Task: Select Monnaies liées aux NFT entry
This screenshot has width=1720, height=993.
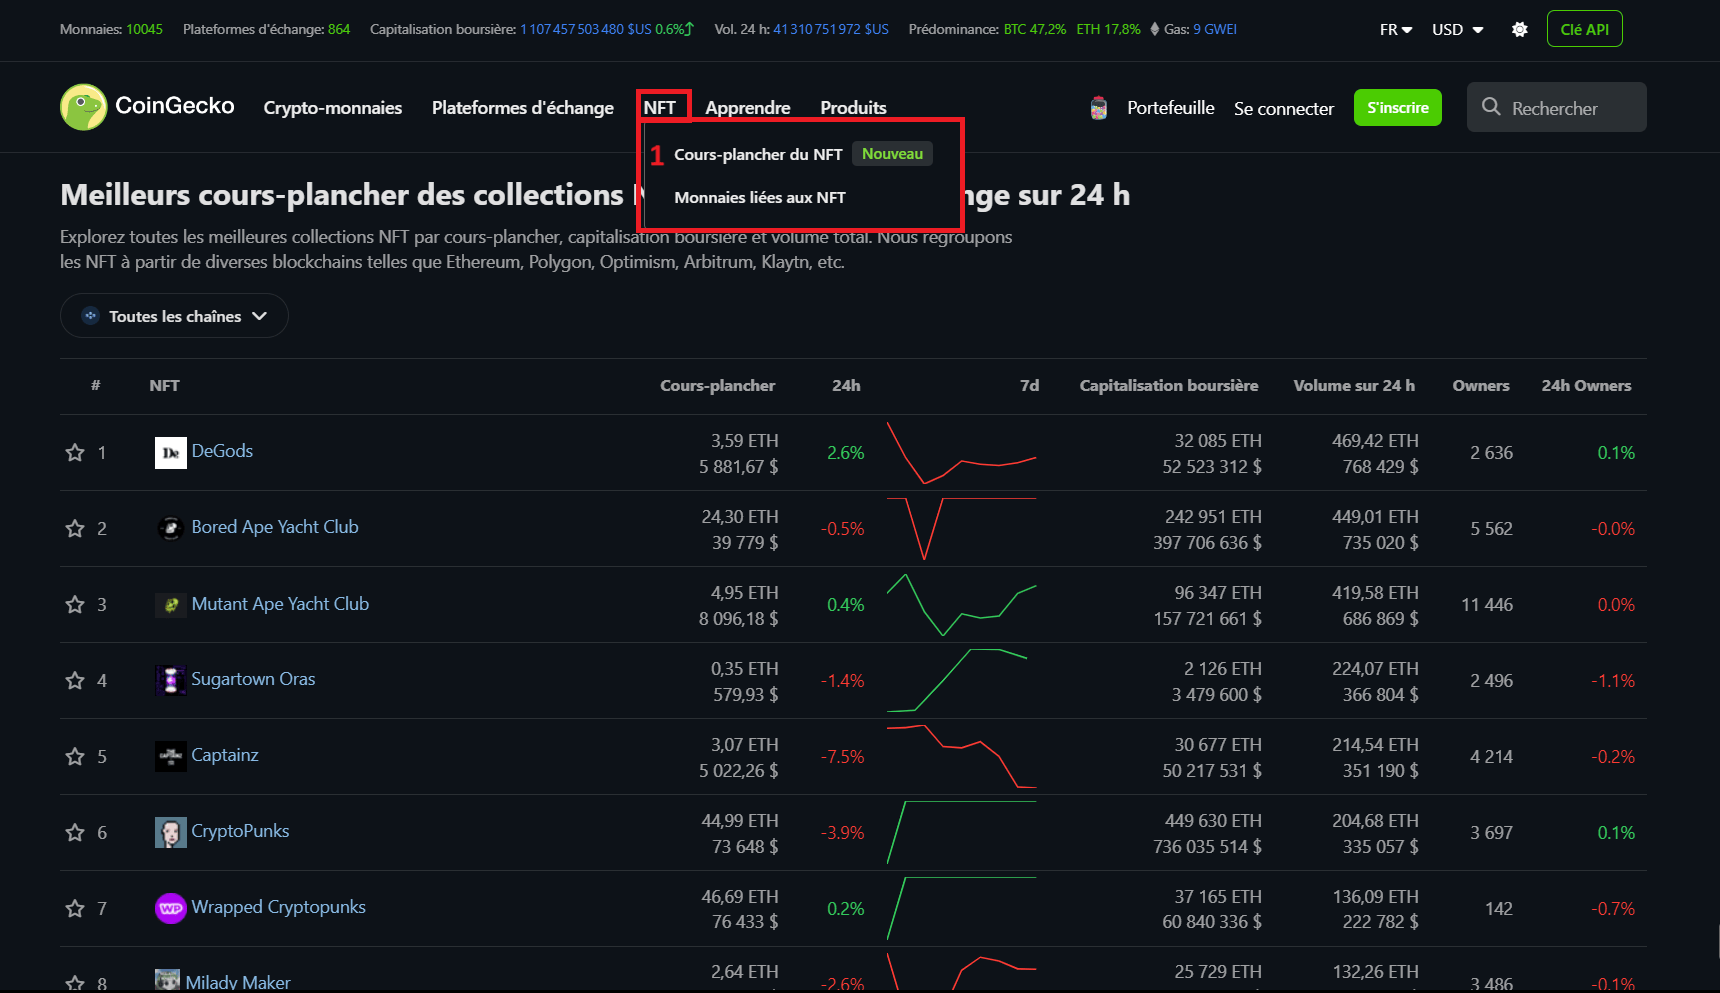Action: point(760,198)
